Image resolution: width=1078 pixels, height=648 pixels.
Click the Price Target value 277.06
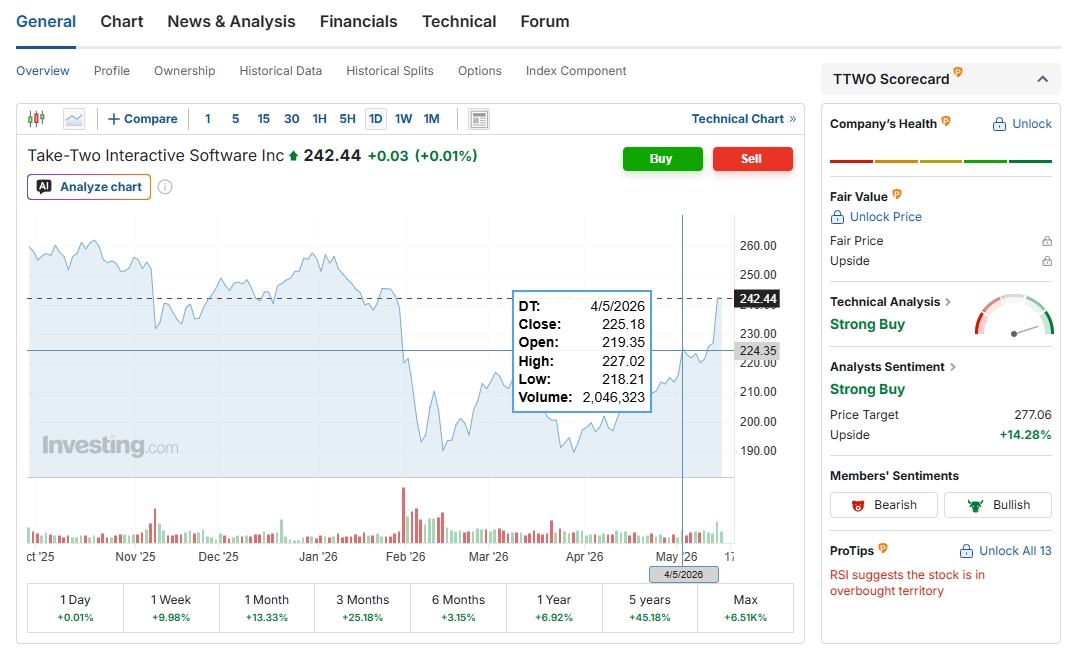point(1033,415)
